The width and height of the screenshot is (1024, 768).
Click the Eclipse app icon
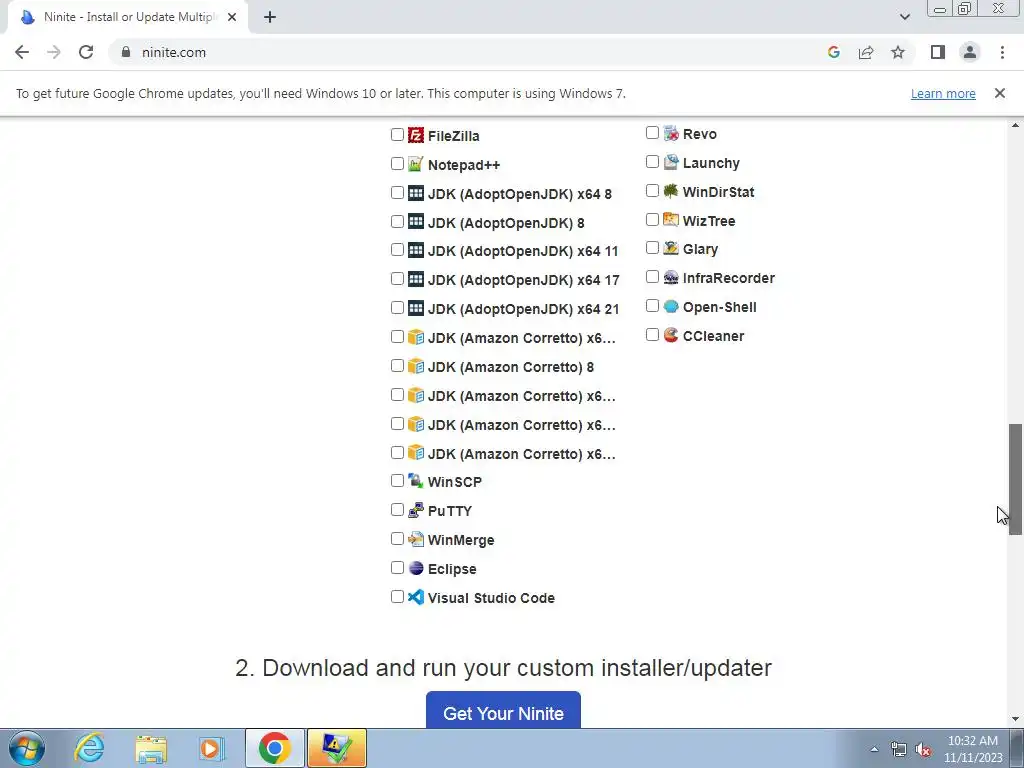[x=416, y=568]
